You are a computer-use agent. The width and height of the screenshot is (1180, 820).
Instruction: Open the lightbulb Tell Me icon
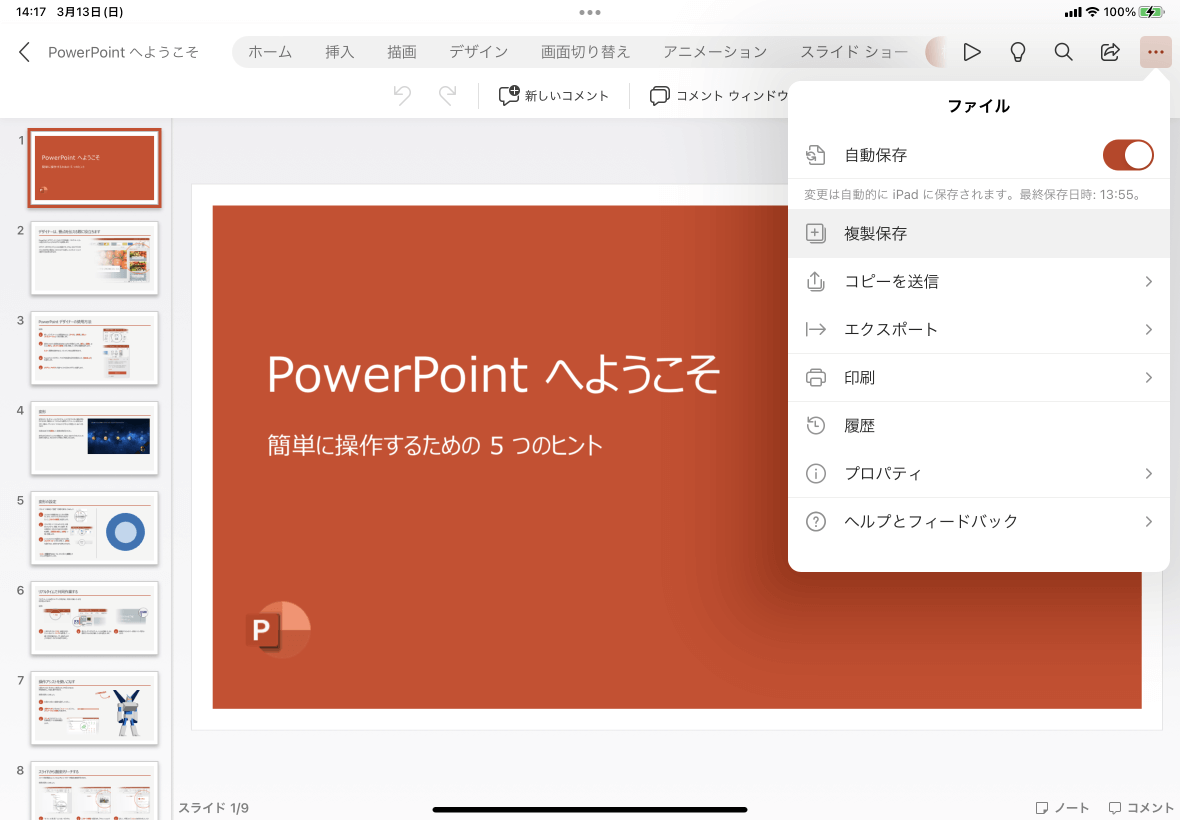pyautogui.click(x=1017, y=52)
